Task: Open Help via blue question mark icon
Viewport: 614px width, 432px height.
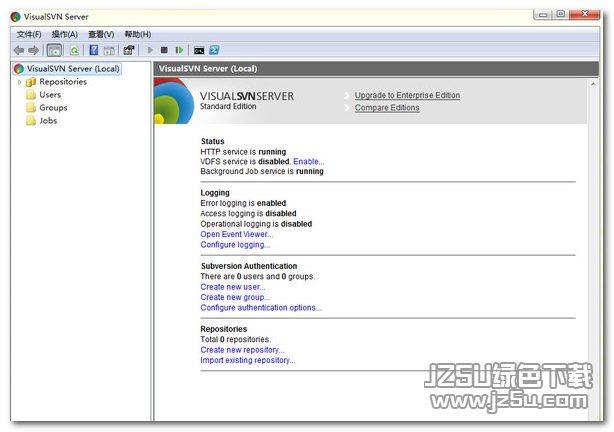Action: click(x=94, y=50)
